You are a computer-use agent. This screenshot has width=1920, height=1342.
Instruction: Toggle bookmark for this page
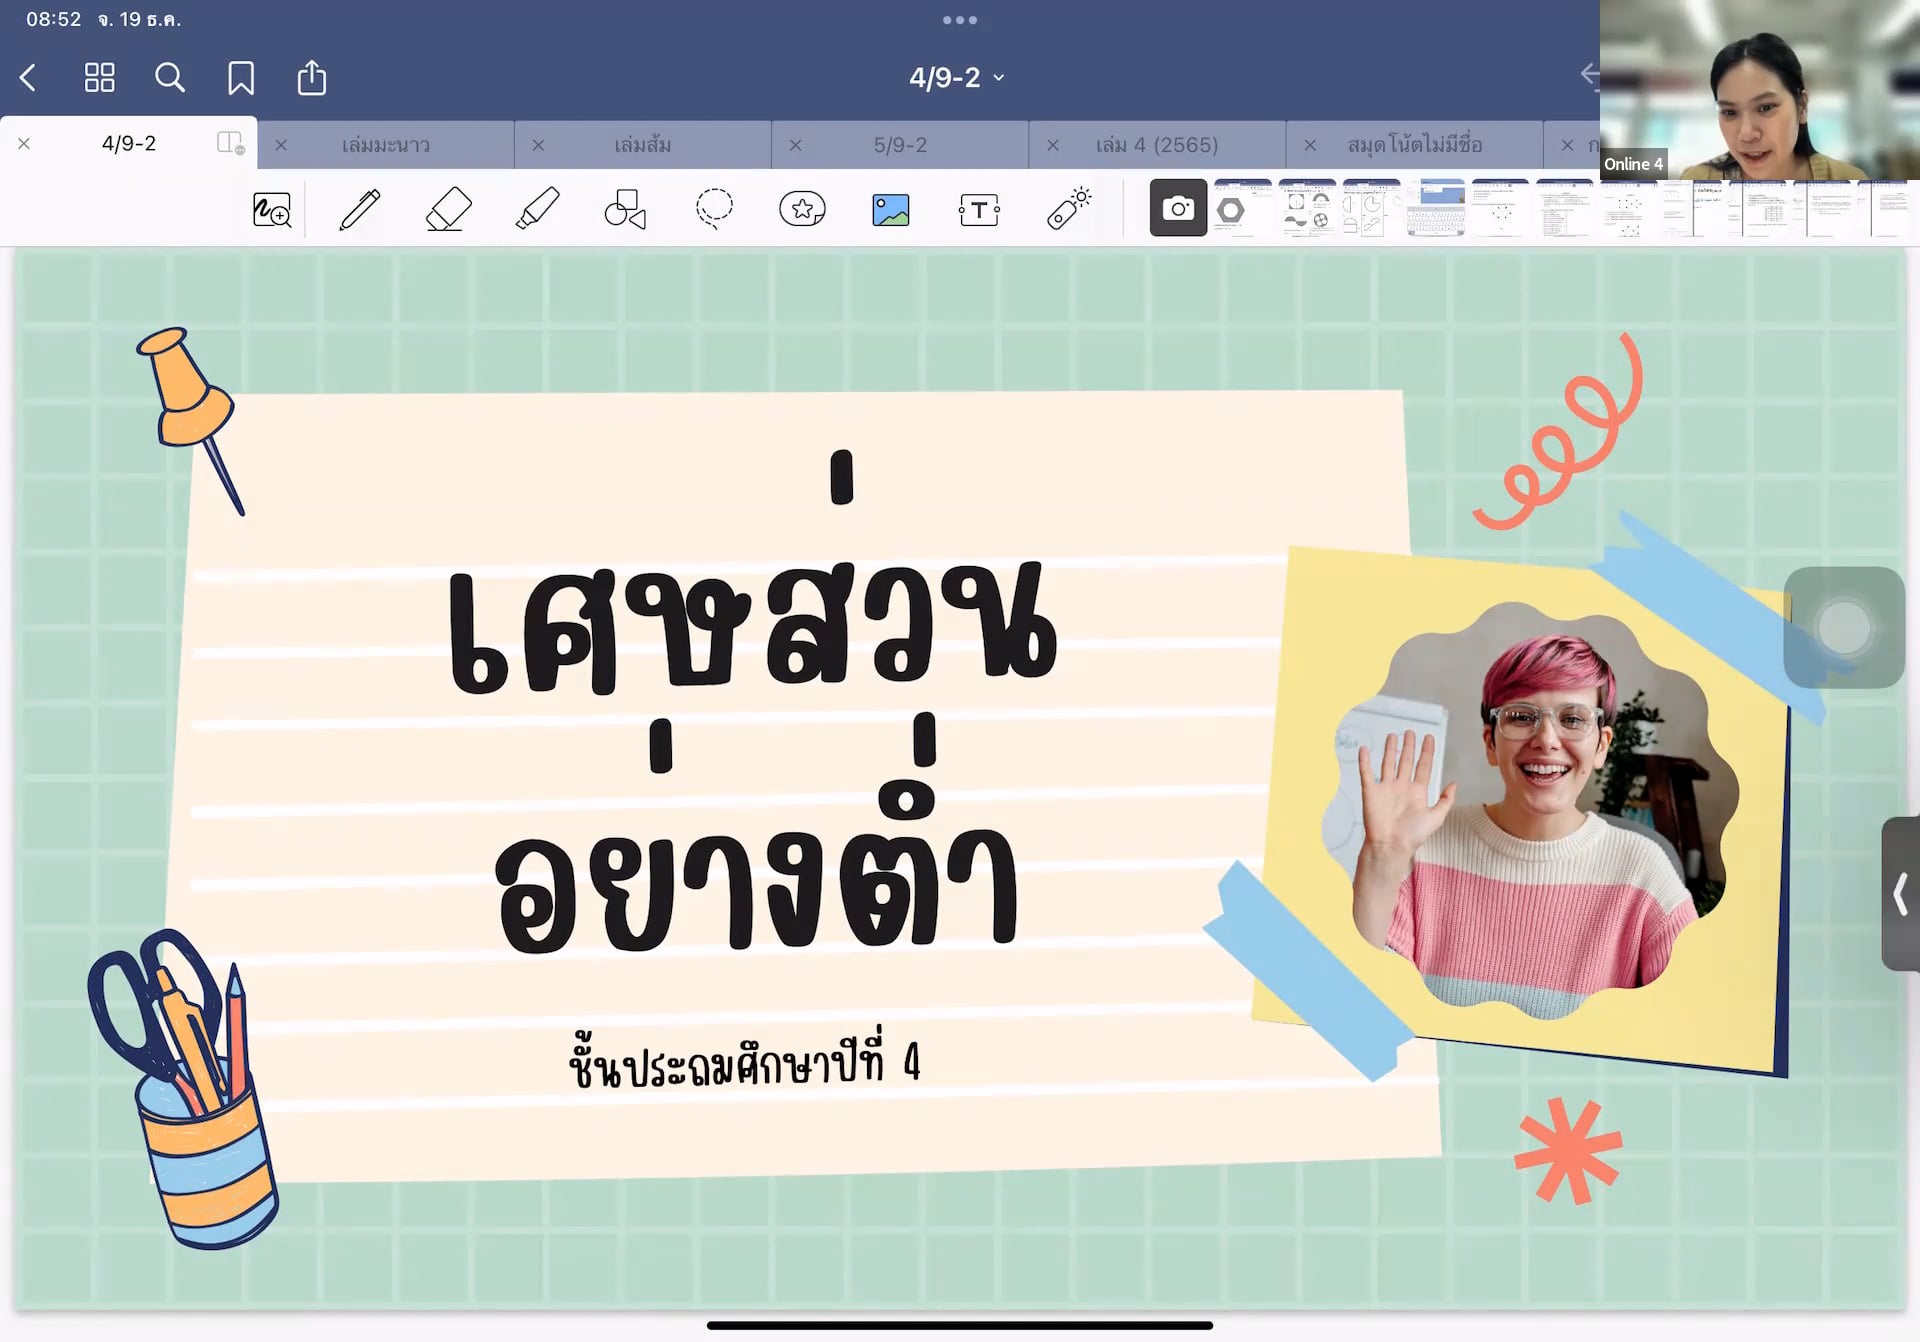point(240,78)
